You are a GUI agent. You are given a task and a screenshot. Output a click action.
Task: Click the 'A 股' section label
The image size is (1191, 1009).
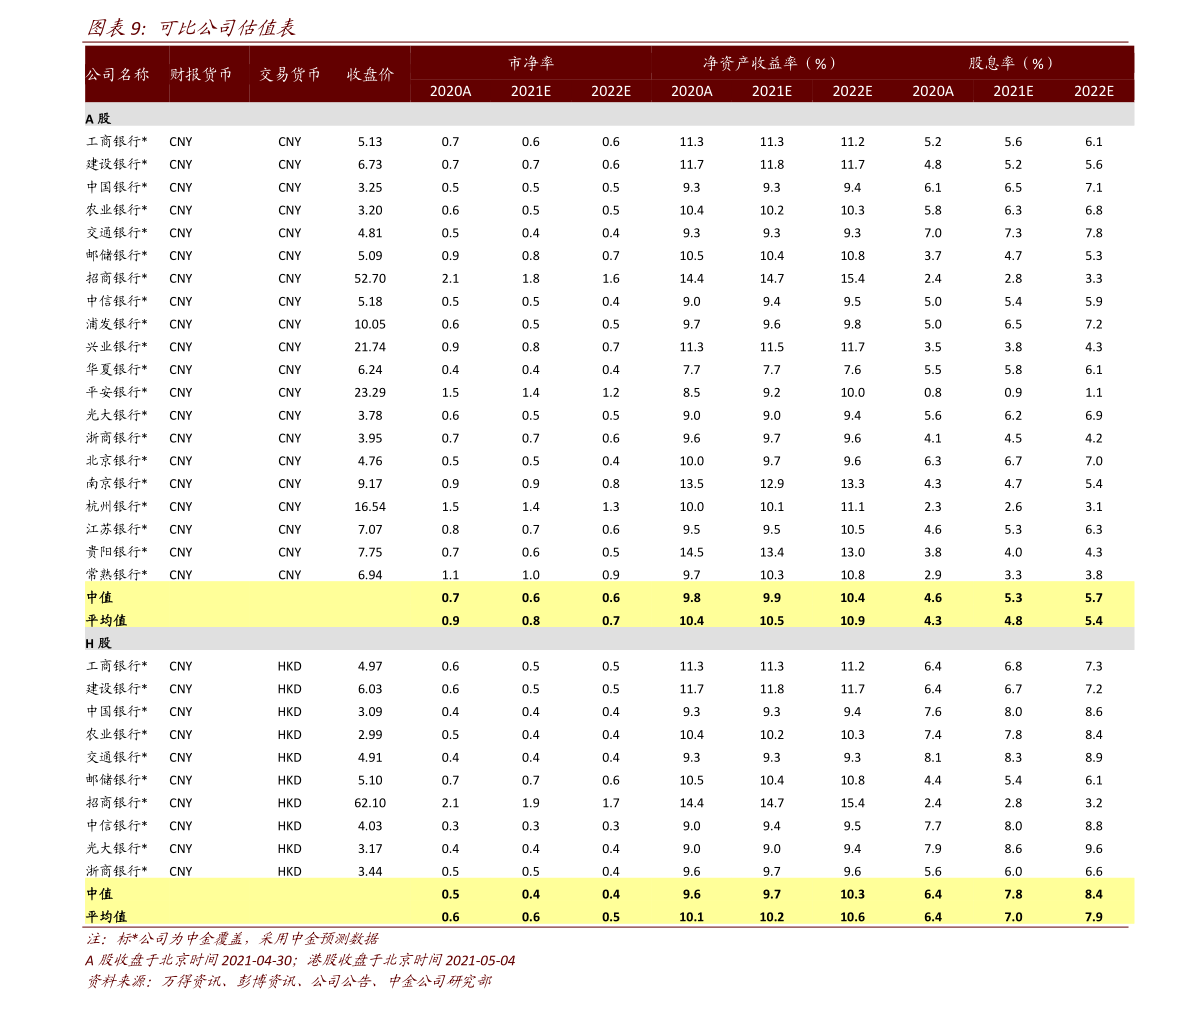(x=98, y=119)
